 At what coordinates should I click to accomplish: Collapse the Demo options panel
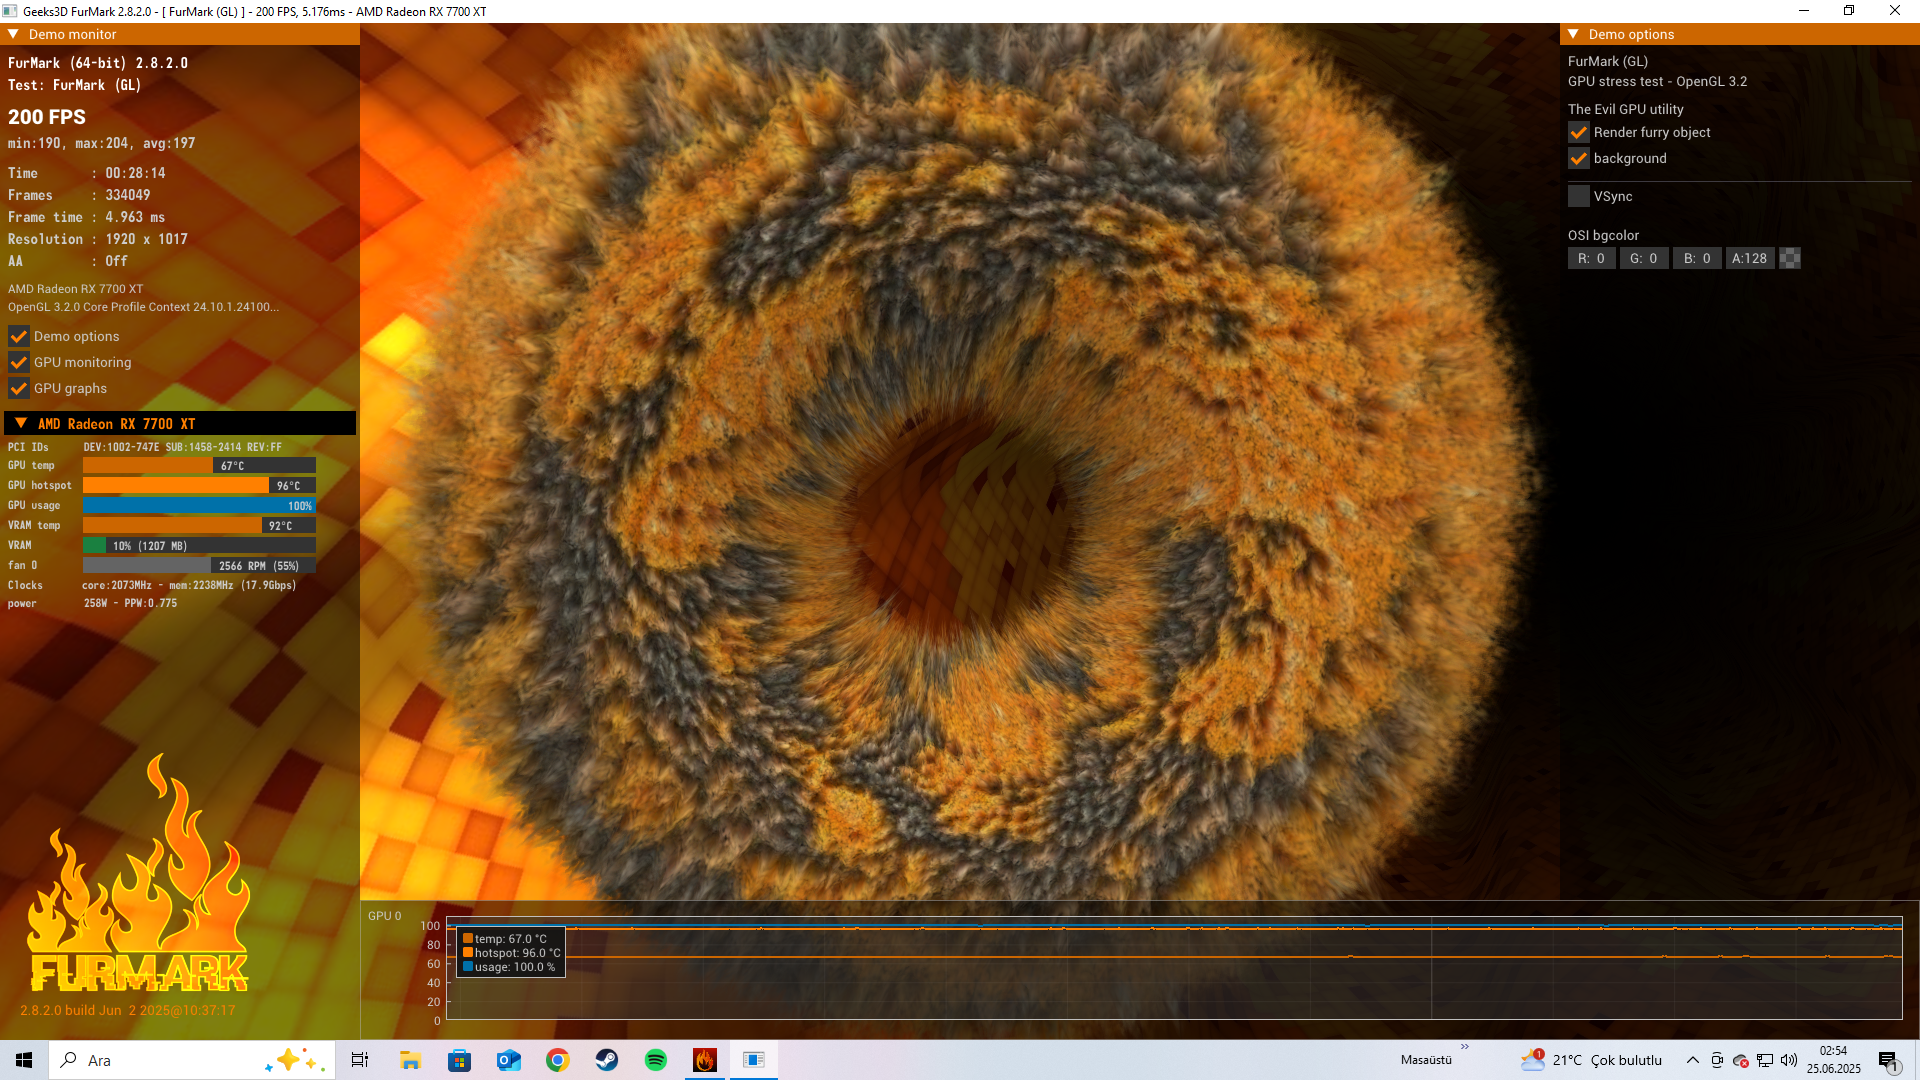pyautogui.click(x=1573, y=34)
